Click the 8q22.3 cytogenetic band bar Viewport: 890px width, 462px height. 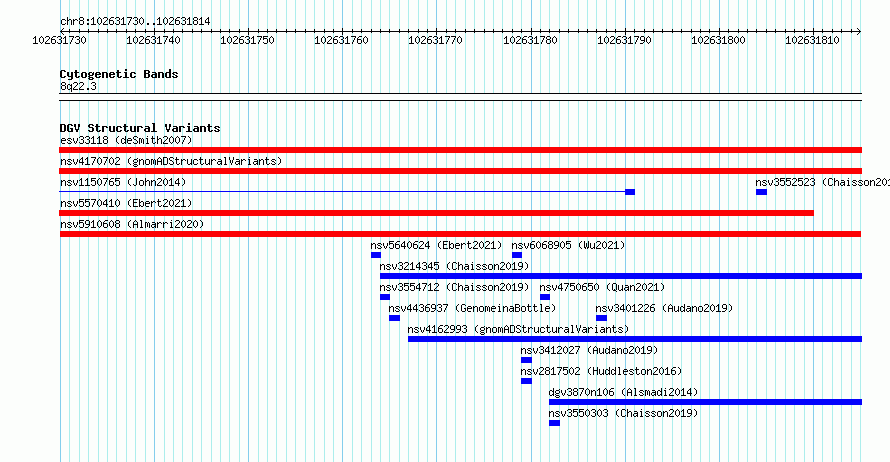click(x=460, y=97)
